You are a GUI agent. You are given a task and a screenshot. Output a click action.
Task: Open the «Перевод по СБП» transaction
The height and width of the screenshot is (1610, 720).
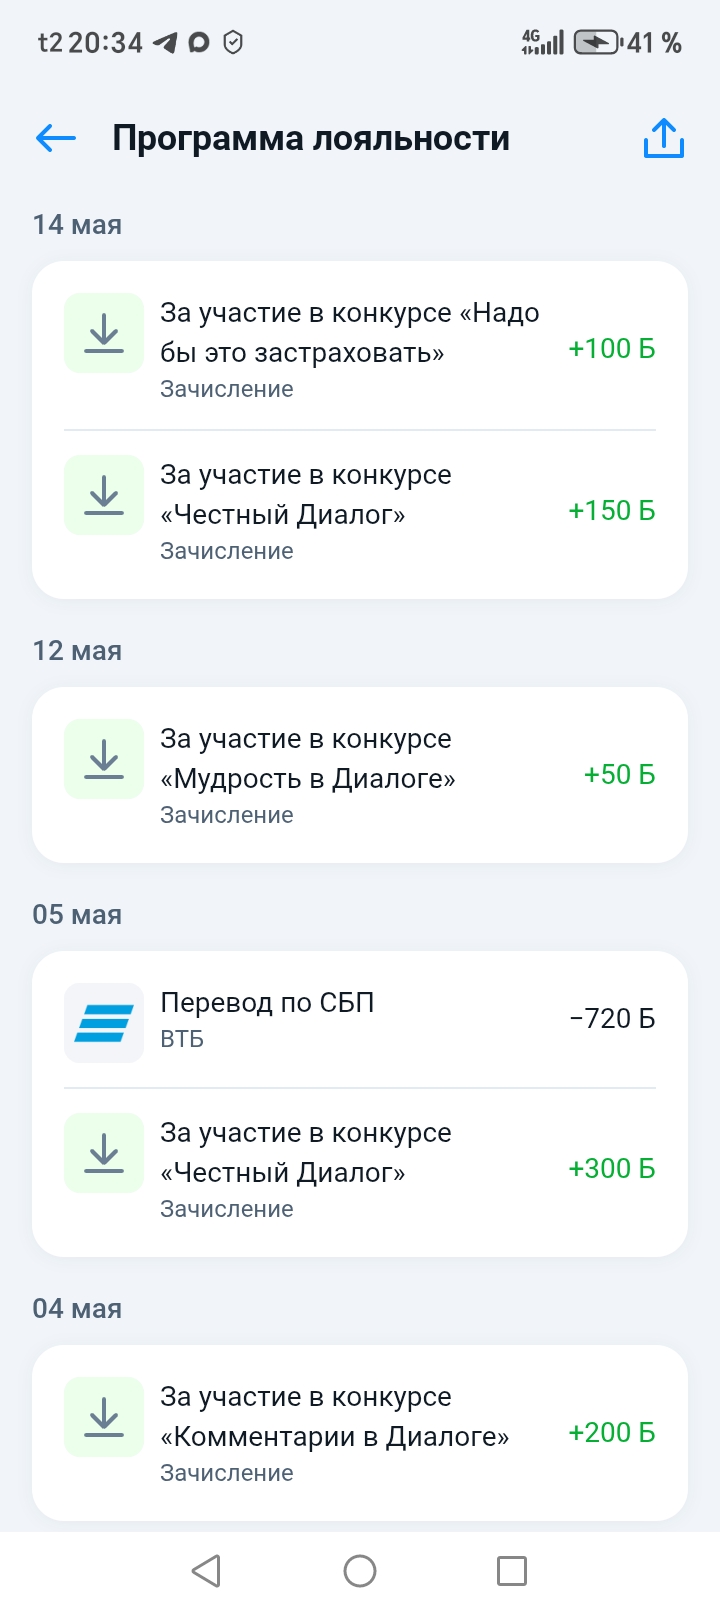360,1020
